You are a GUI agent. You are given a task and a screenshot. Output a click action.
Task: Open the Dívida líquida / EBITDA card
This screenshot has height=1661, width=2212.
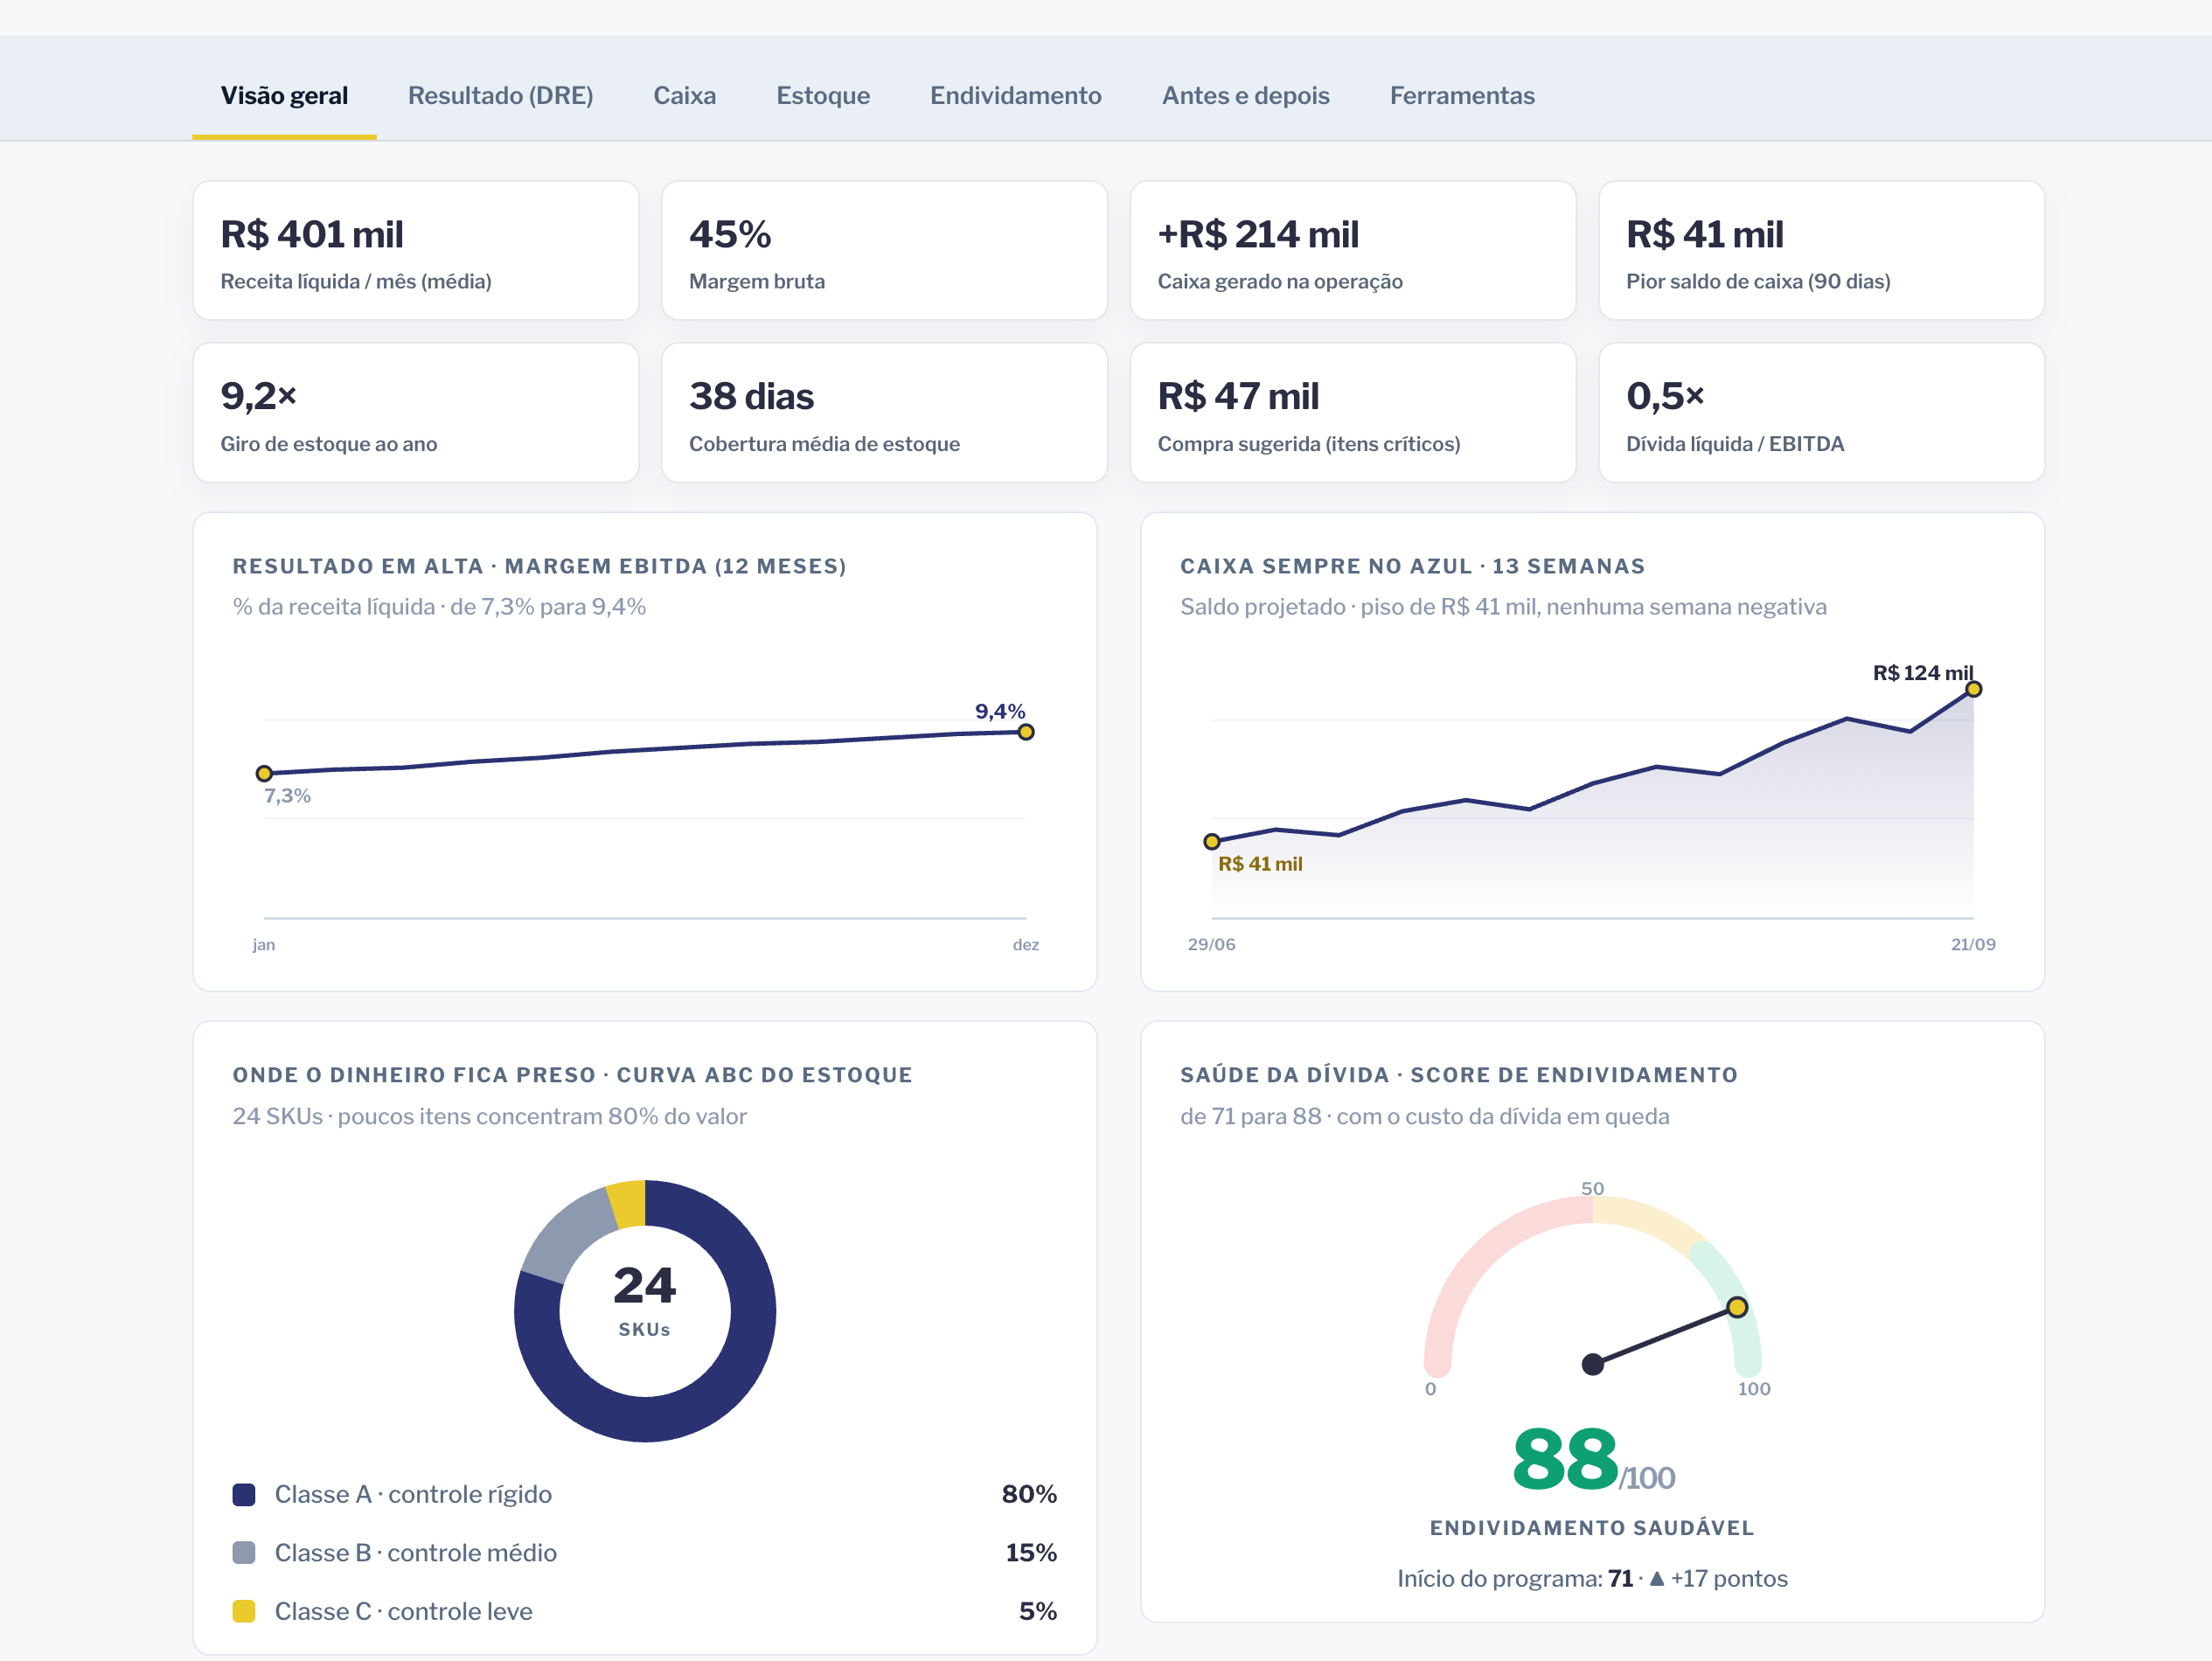point(1822,413)
